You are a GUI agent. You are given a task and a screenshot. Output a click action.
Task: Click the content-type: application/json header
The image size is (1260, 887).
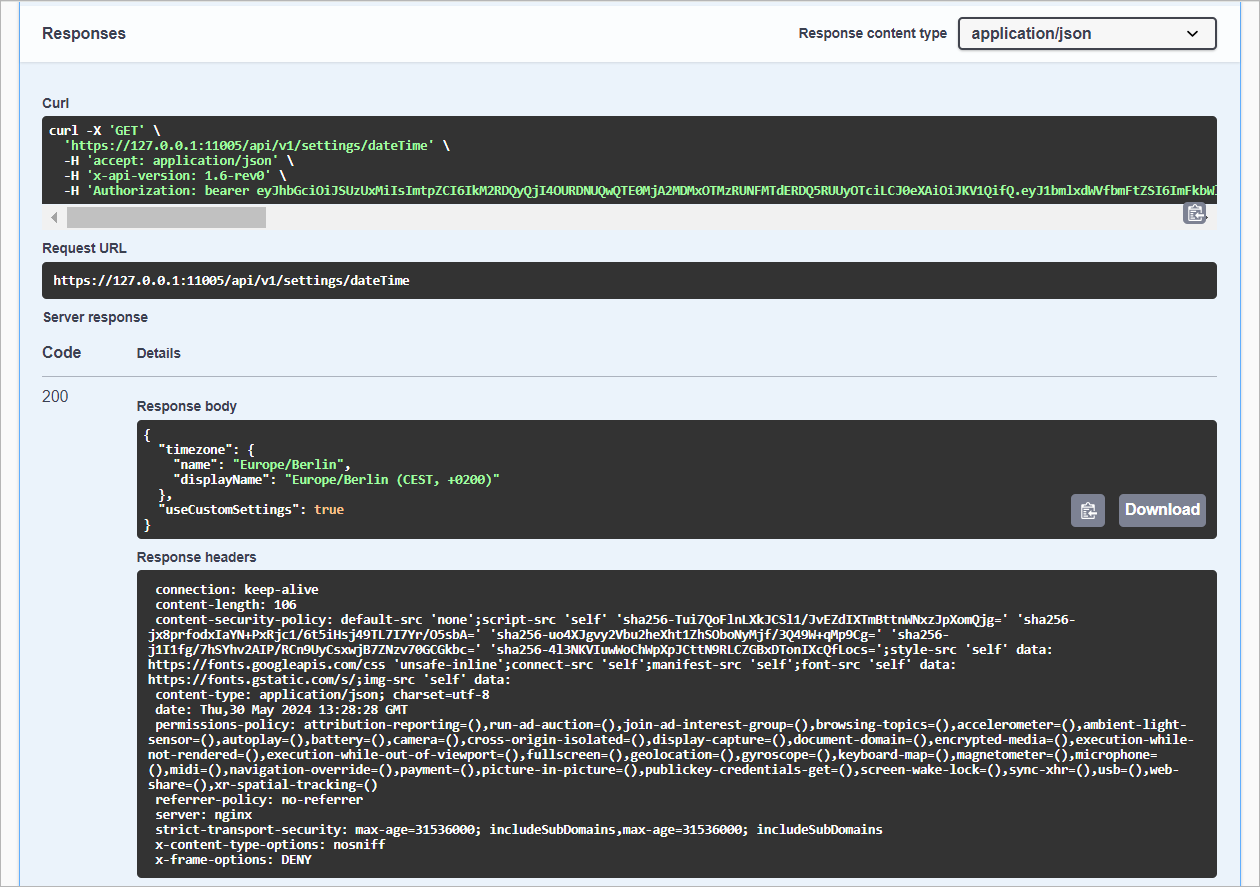[x=322, y=695]
